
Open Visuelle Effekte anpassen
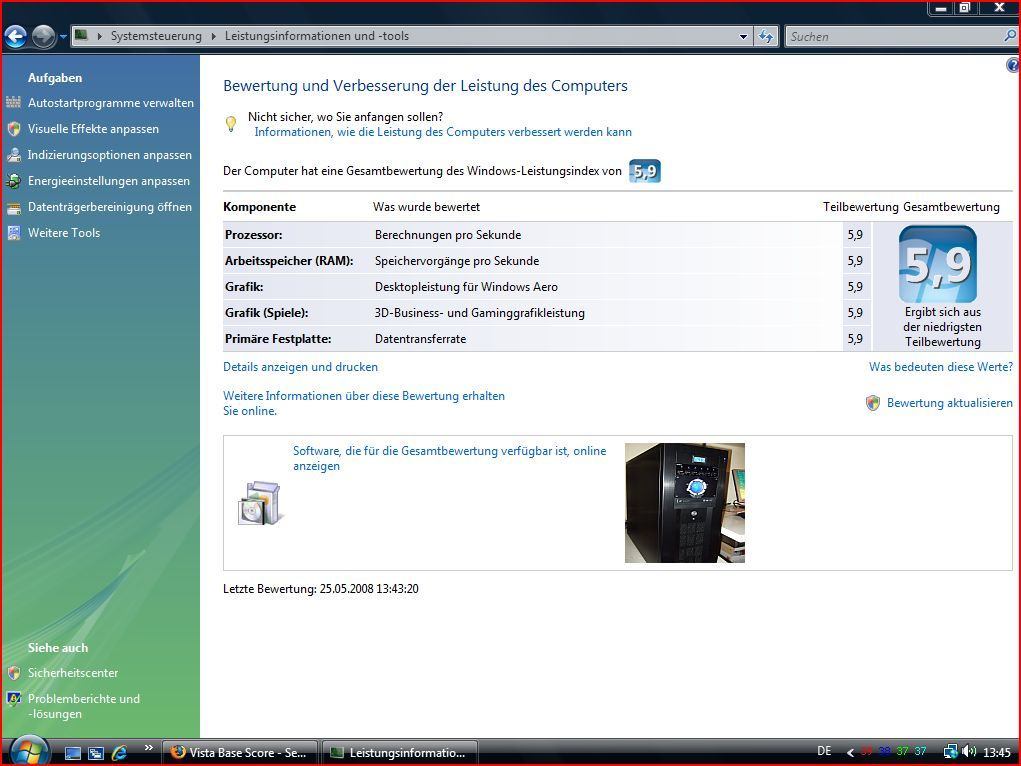(x=93, y=129)
